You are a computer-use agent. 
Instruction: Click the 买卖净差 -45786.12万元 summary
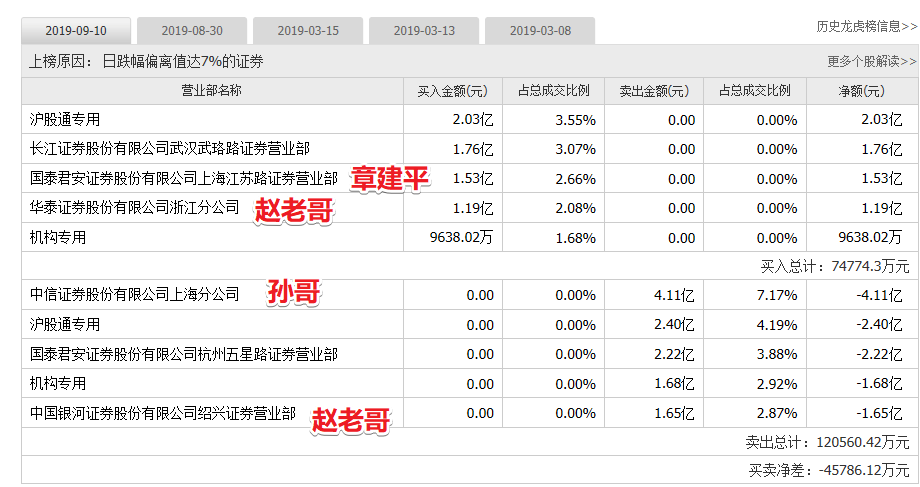click(x=829, y=470)
